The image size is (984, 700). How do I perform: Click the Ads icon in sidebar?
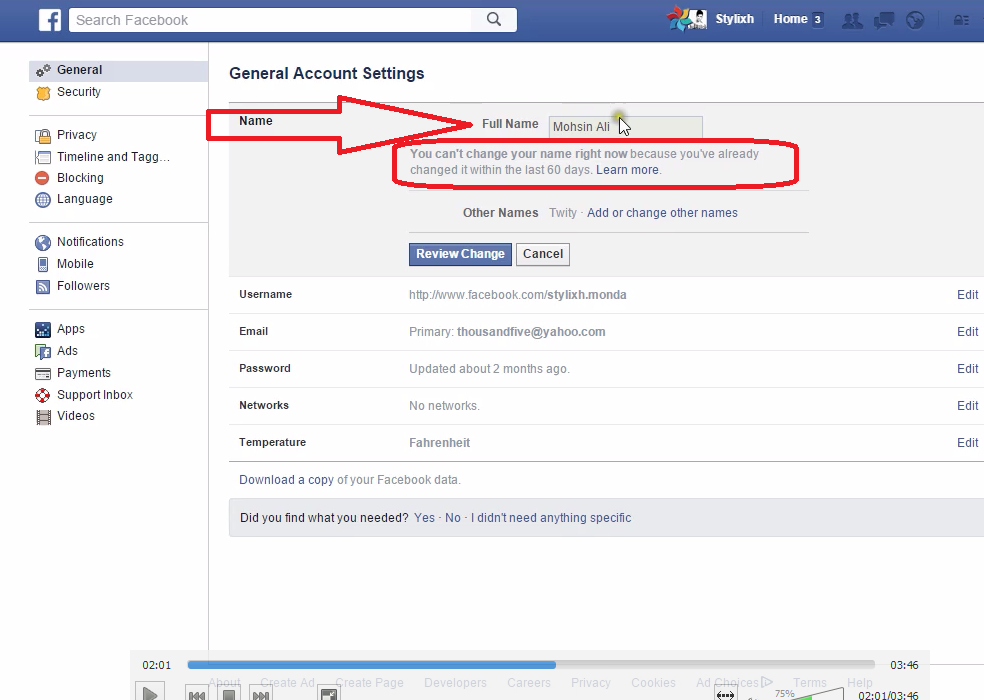[x=43, y=352]
